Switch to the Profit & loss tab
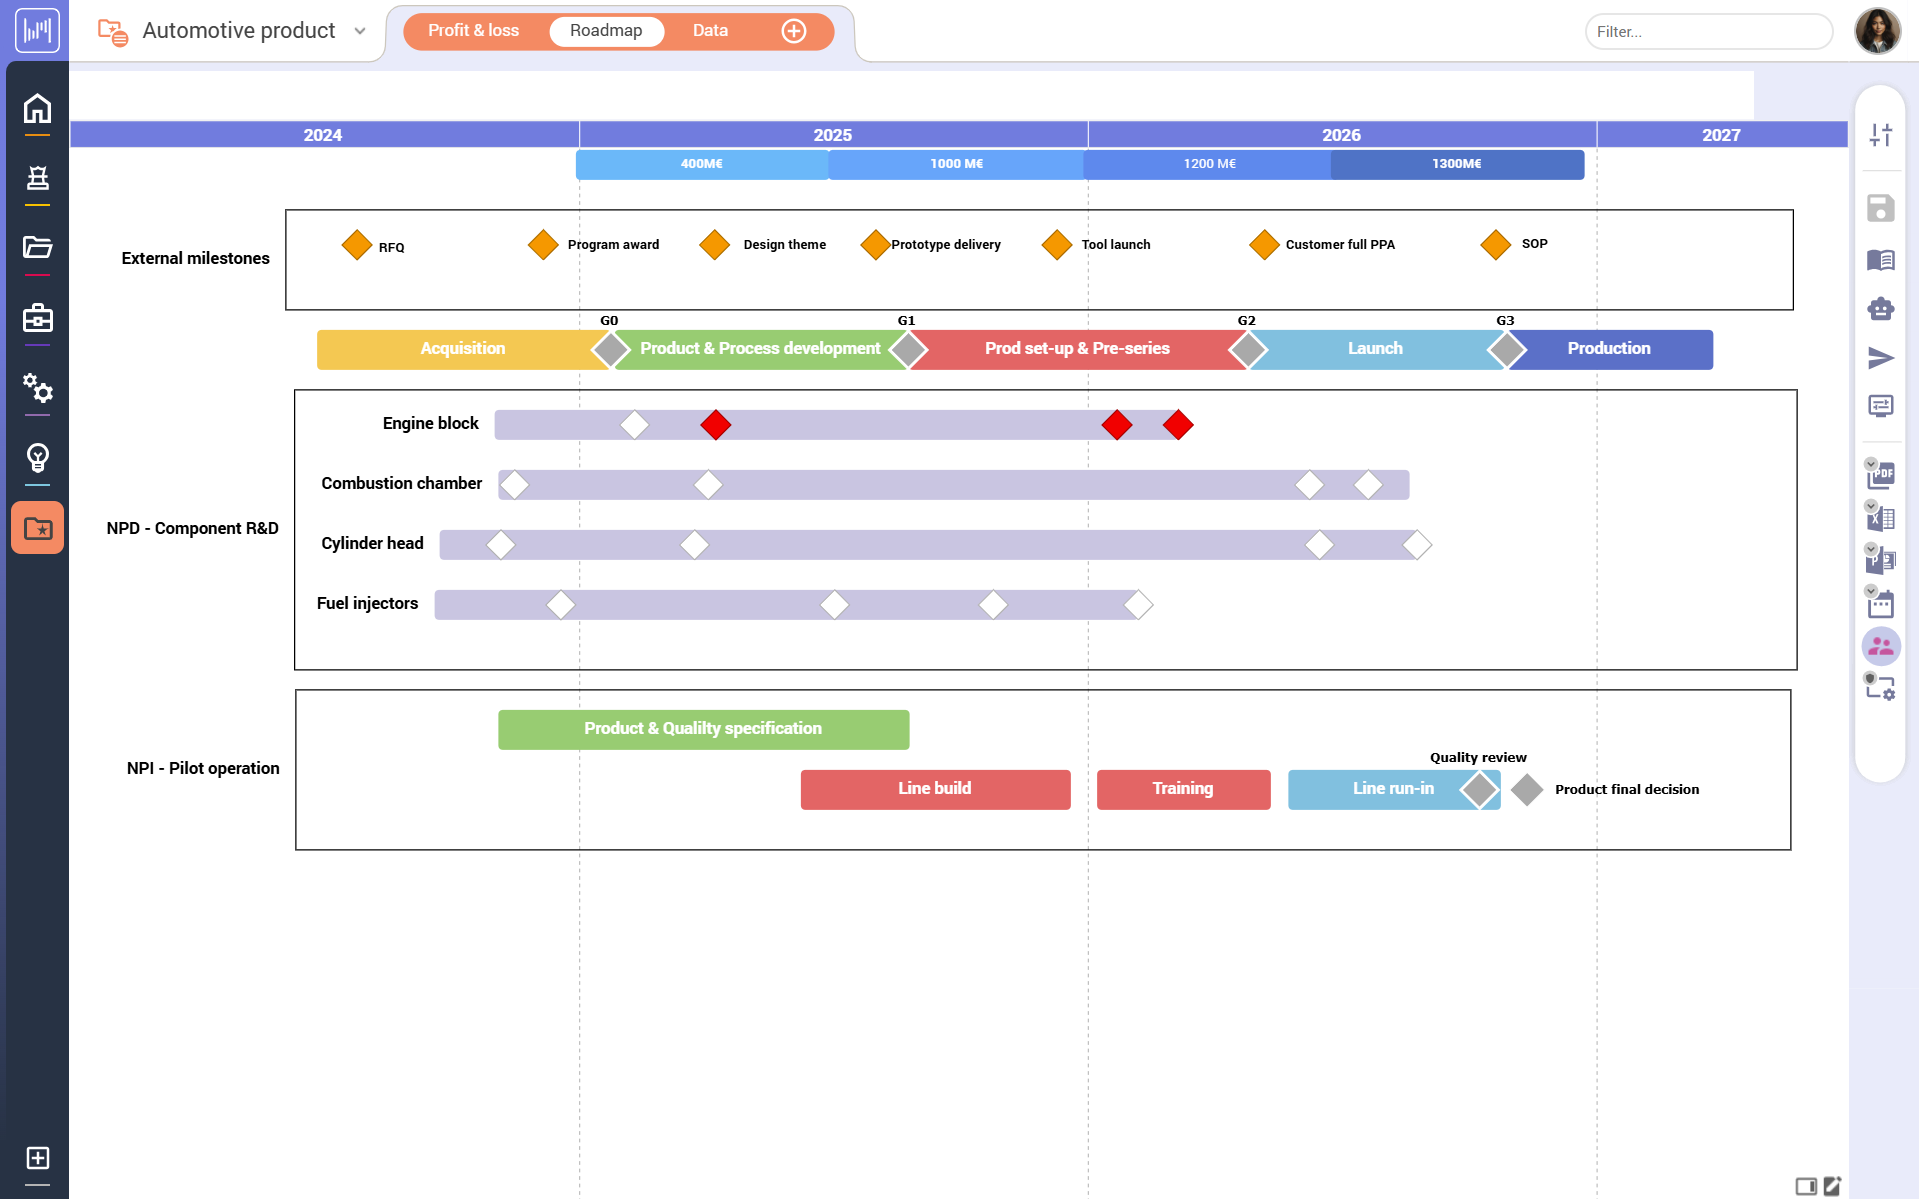This screenshot has height=1199, width=1919. click(473, 31)
